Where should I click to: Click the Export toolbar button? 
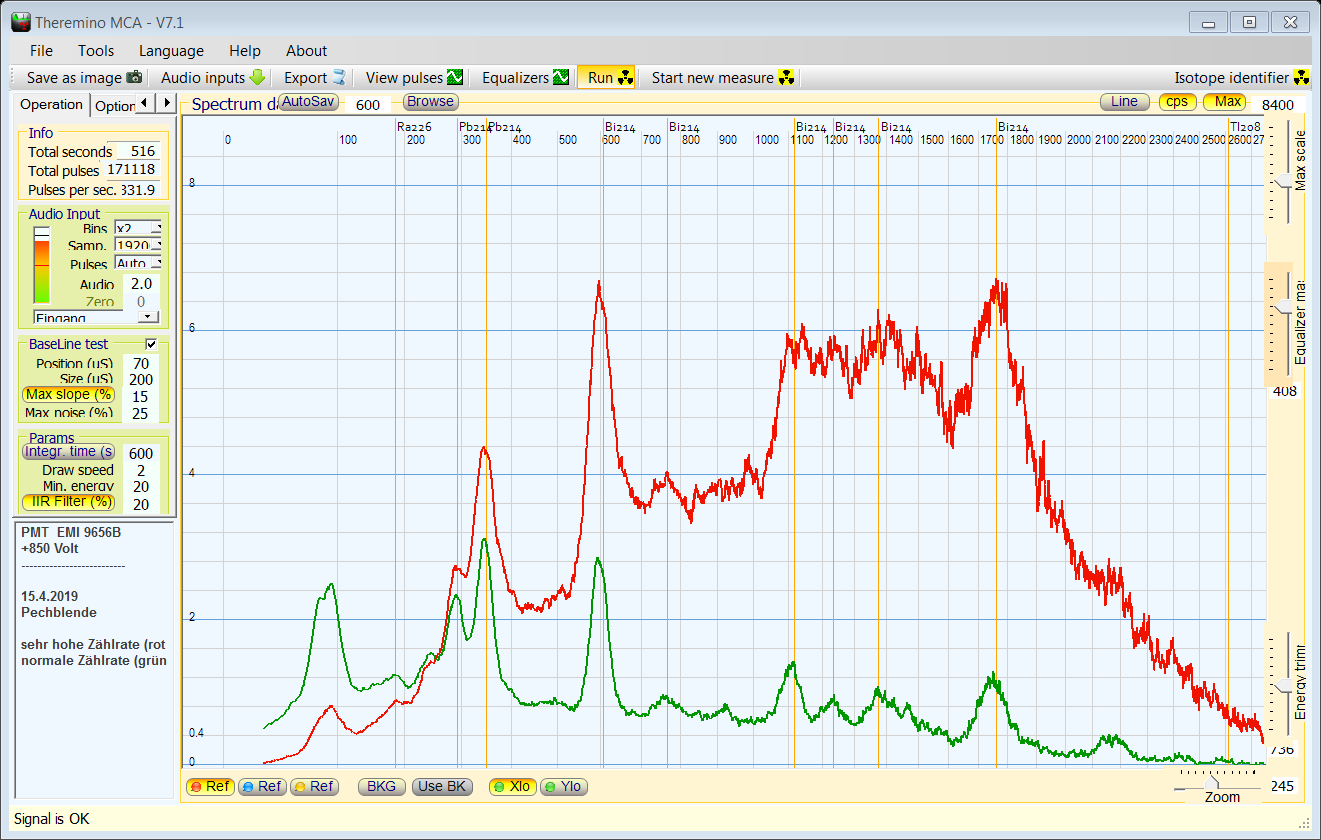pos(314,78)
